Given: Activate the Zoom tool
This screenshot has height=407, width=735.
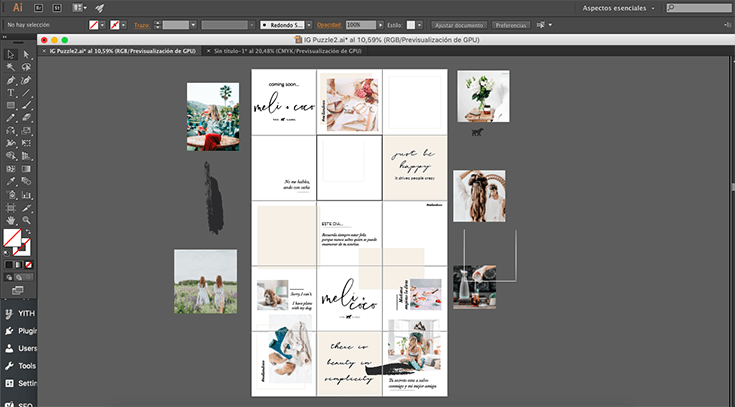Looking at the screenshot, I should (x=26, y=219).
